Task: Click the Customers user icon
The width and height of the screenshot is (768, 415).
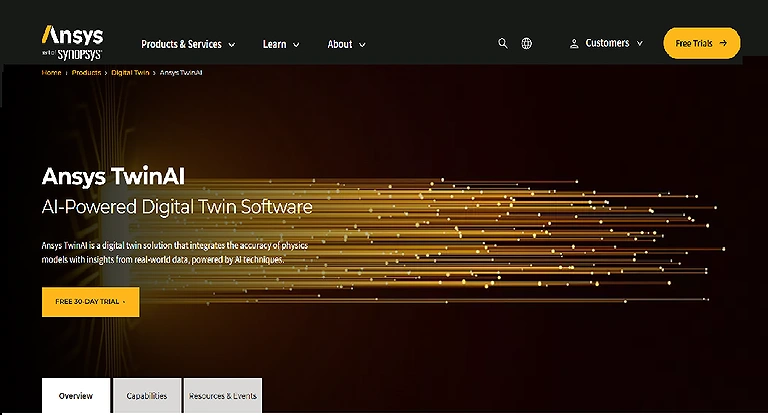Action: (574, 44)
